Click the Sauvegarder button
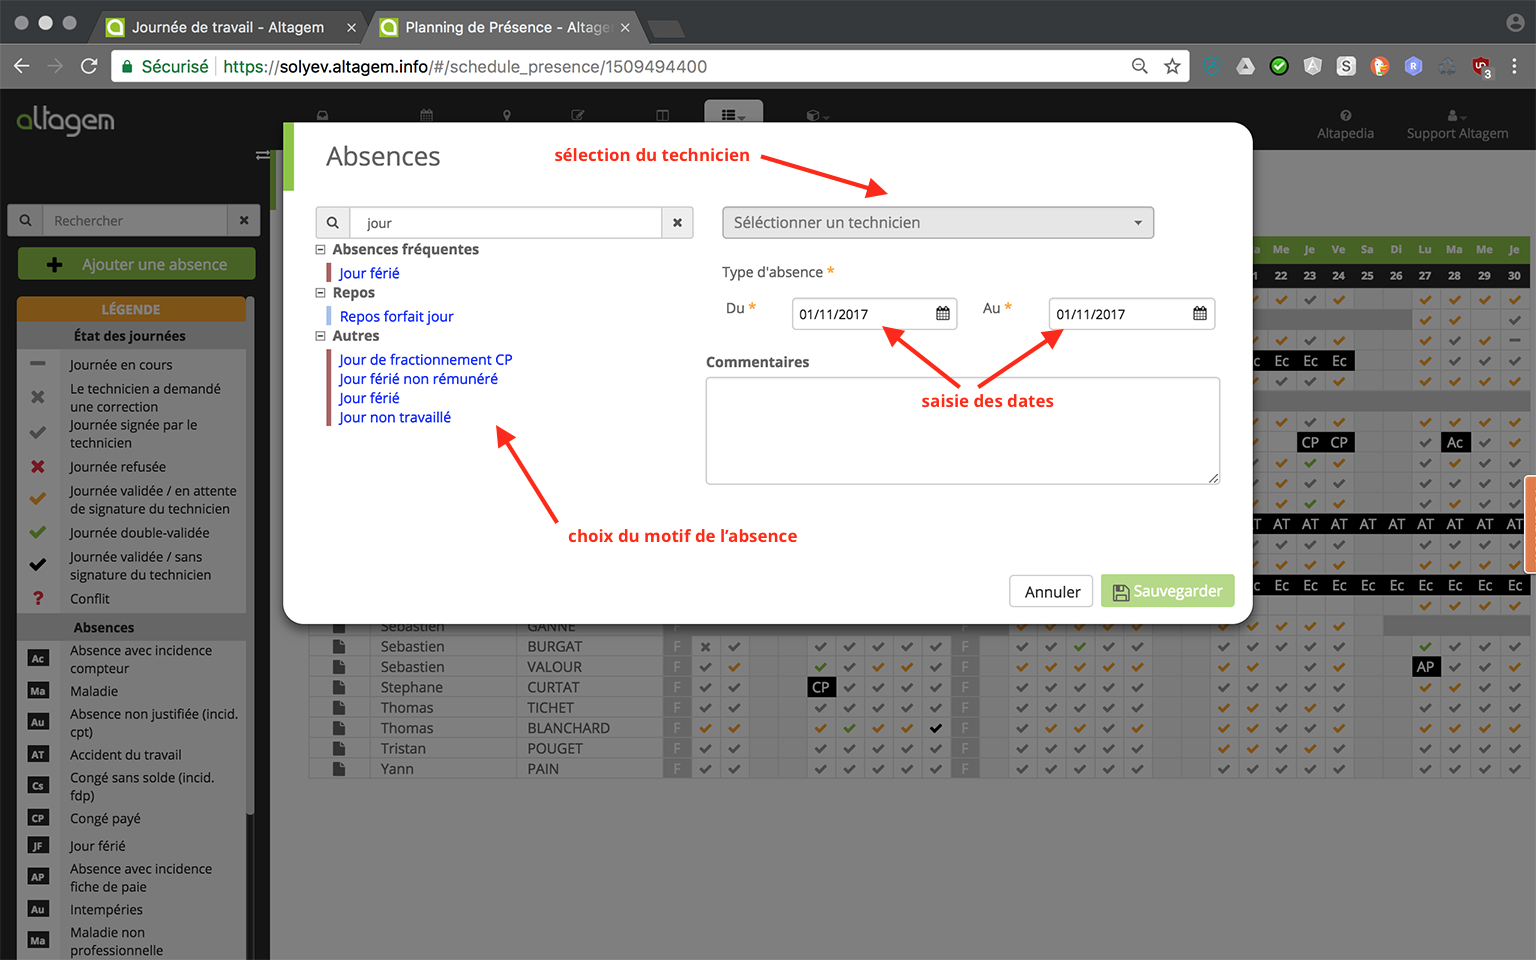Viewport: 1536px width, 960px height. [x=1168, y=591]
